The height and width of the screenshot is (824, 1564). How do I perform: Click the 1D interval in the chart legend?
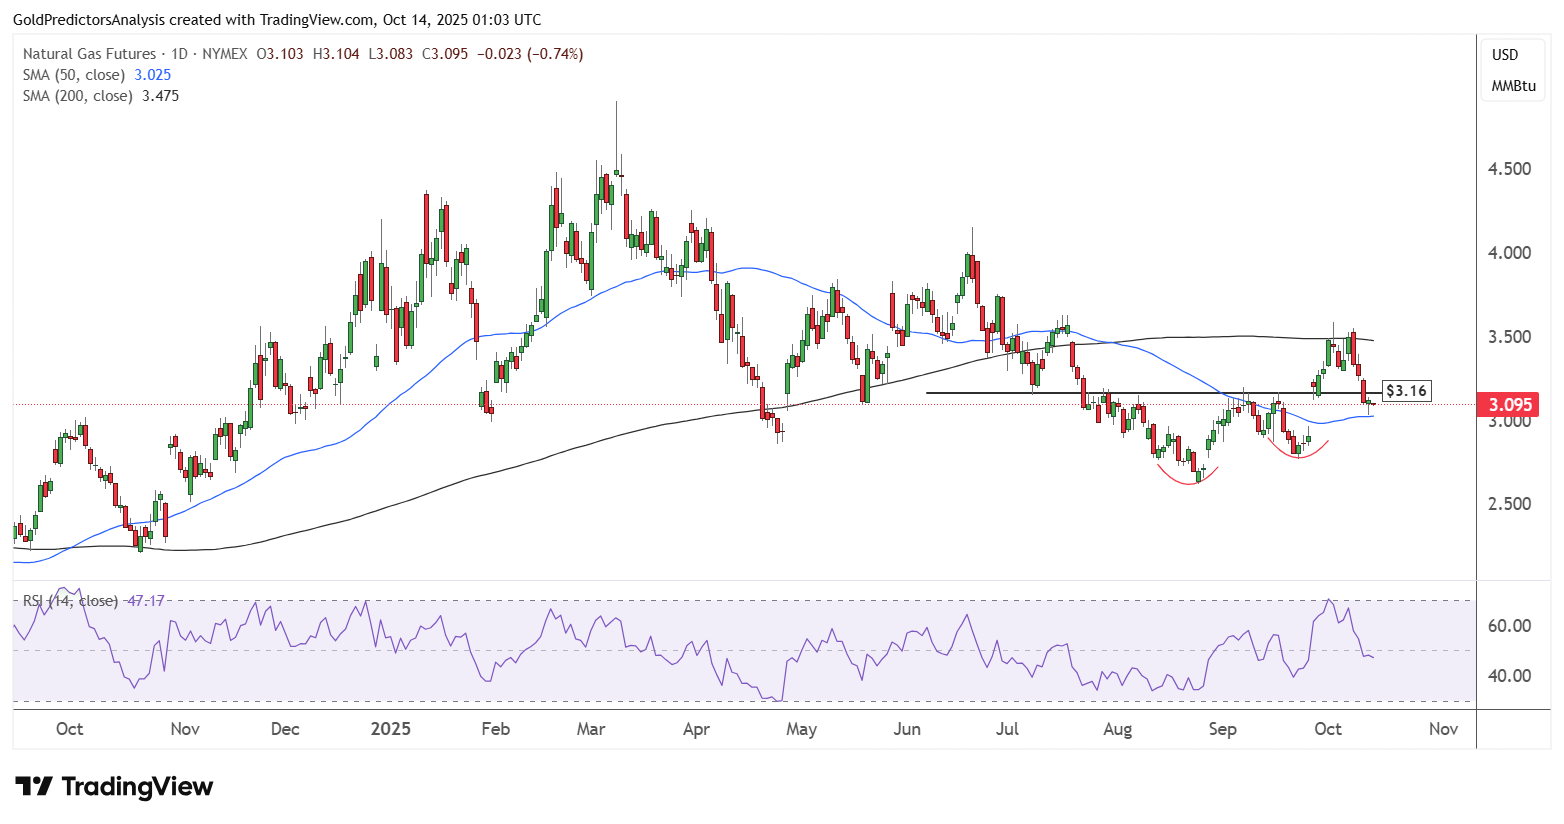click(x=180, y=54)
